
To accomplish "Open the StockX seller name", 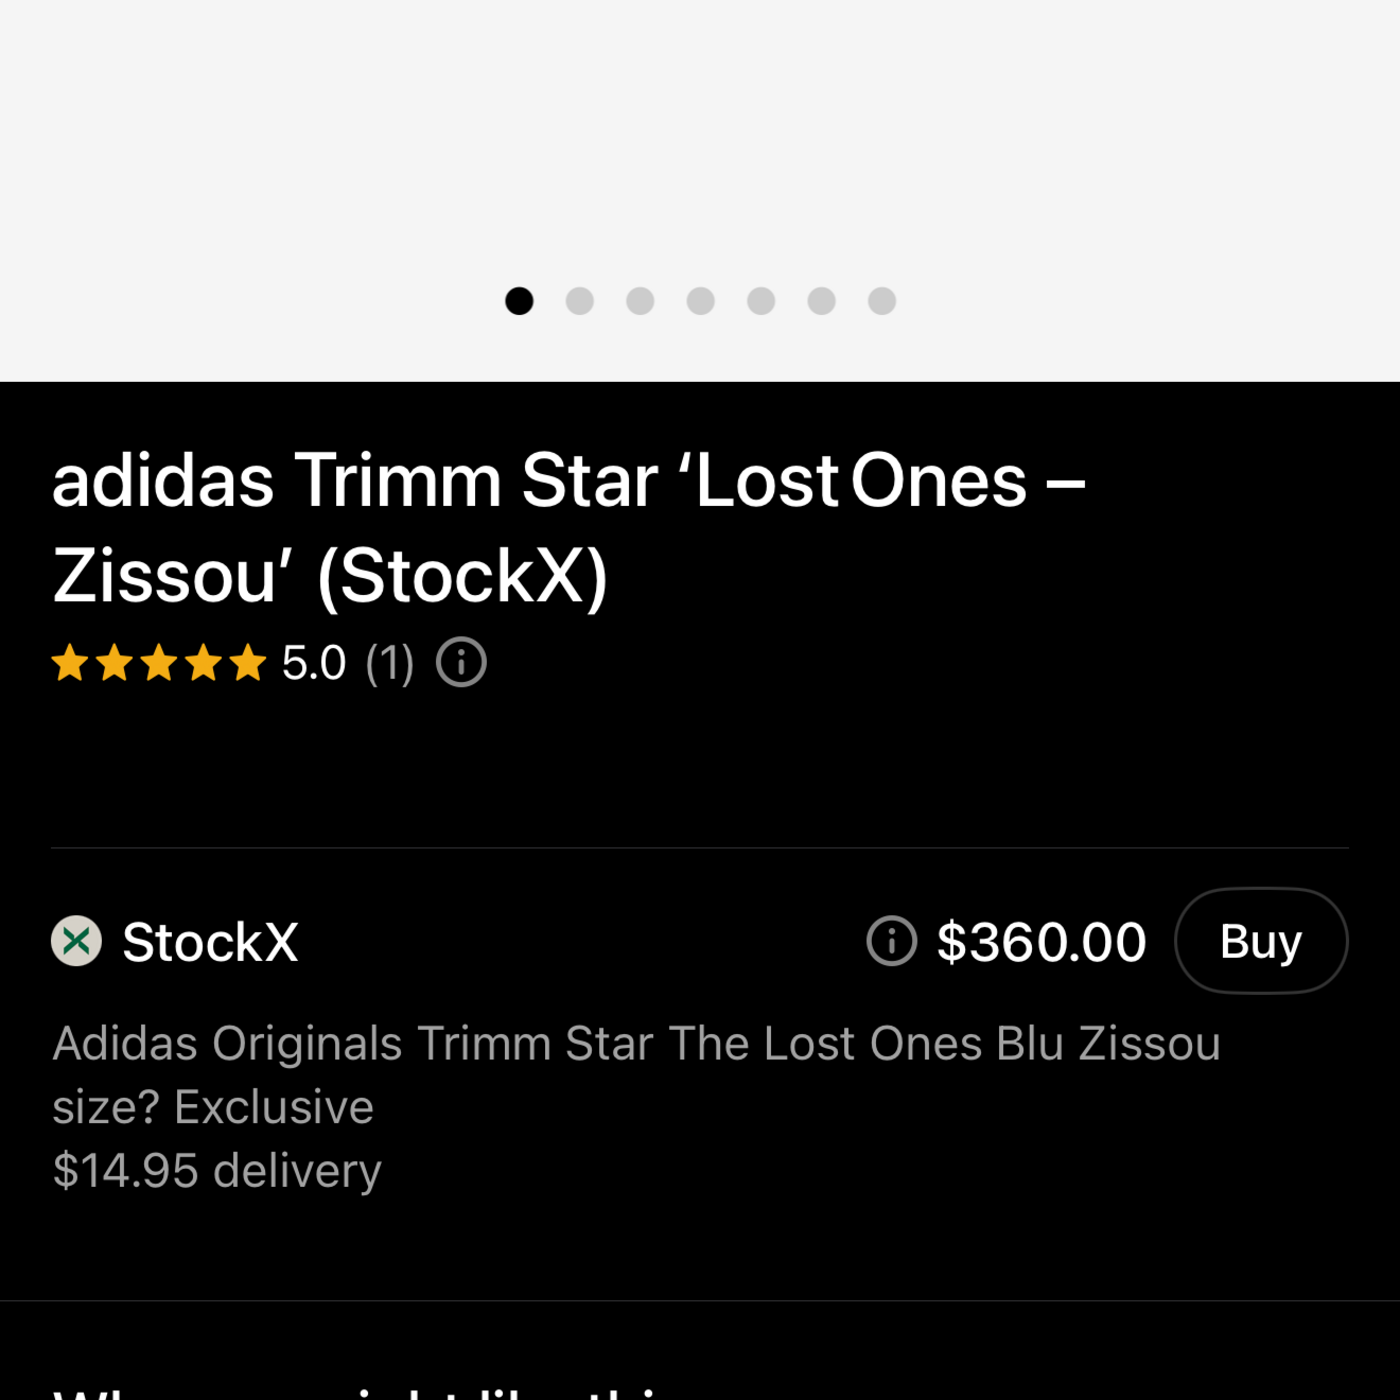I will [210, 942].
